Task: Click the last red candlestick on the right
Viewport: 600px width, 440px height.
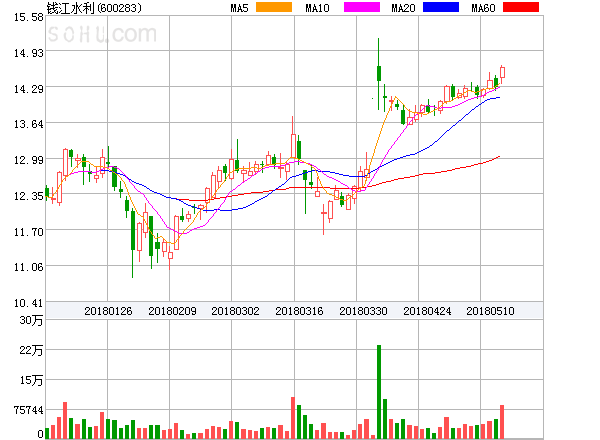Action: coord(502,73)
